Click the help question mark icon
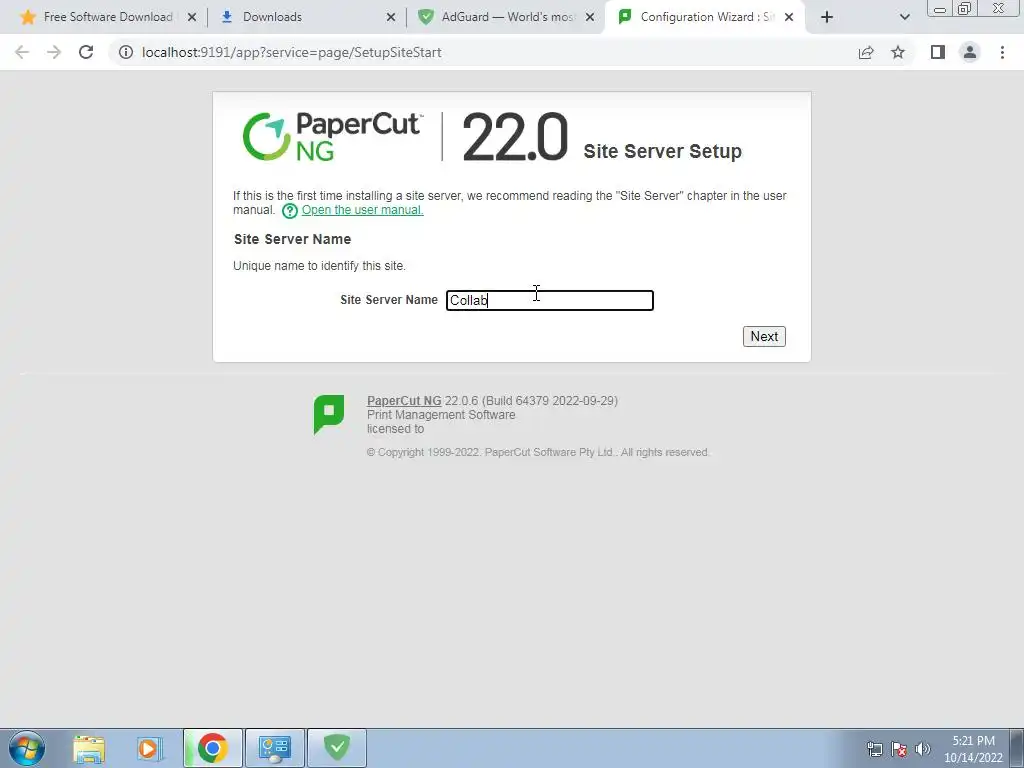The width and height of the screenshot is (1024, 768). click(289, 210)
